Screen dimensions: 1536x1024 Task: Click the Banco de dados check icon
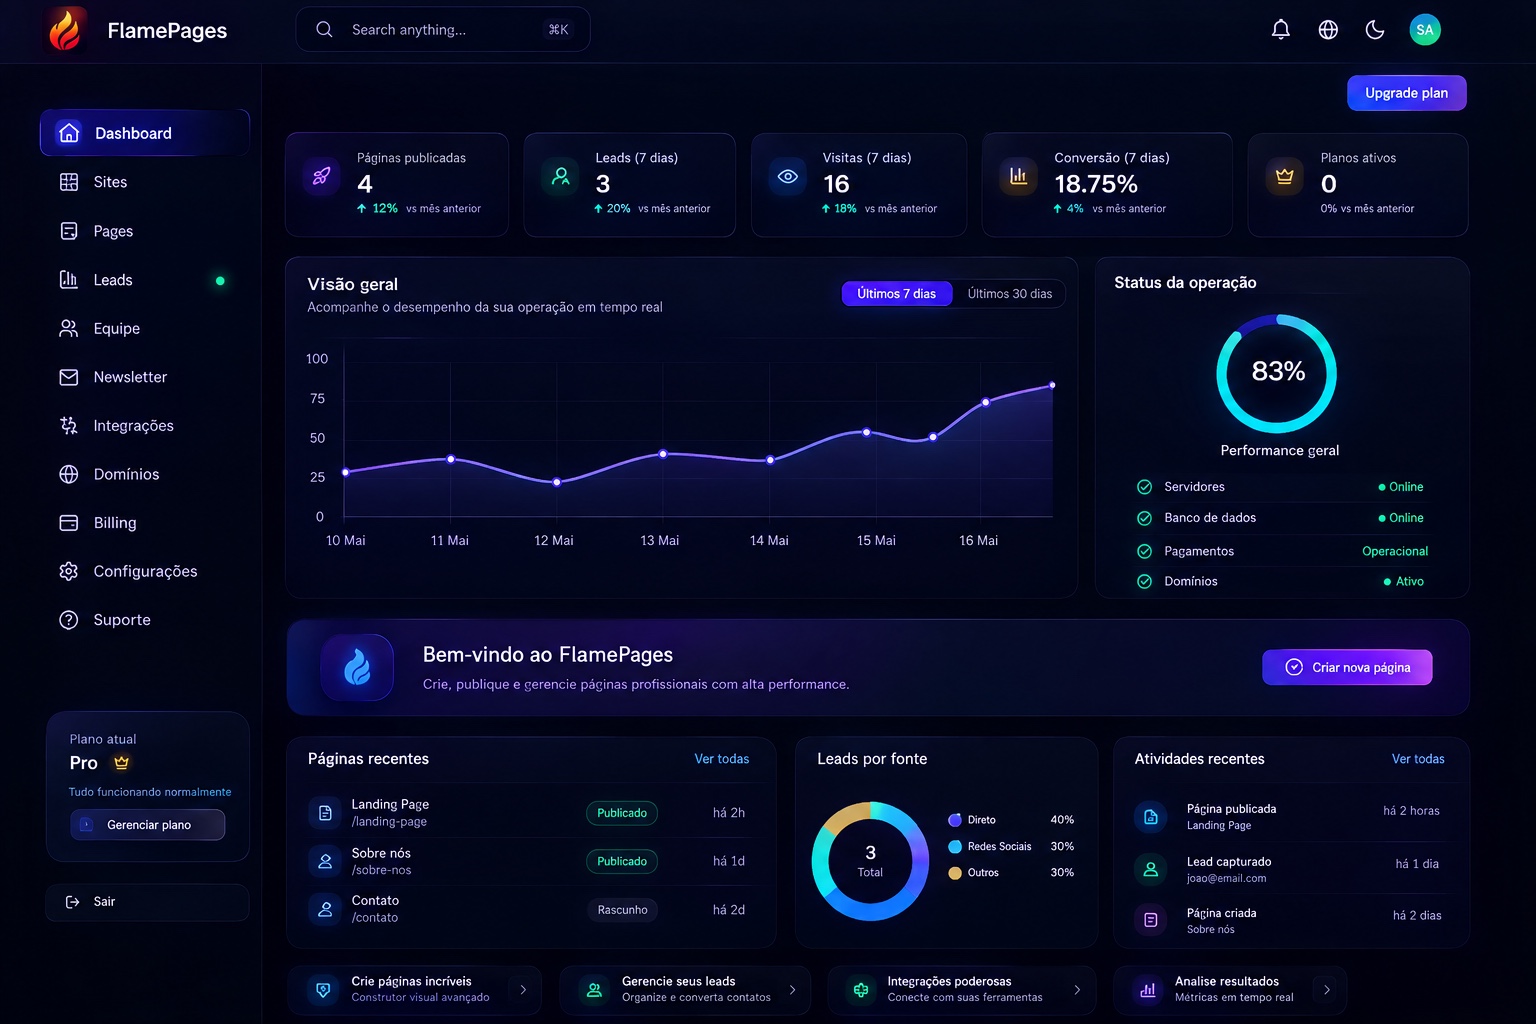coord(1144,518)
